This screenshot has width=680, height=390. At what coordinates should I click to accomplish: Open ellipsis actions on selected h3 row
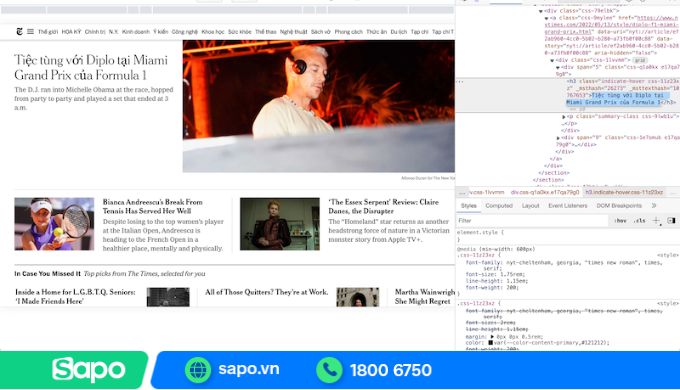coord(460,82)
